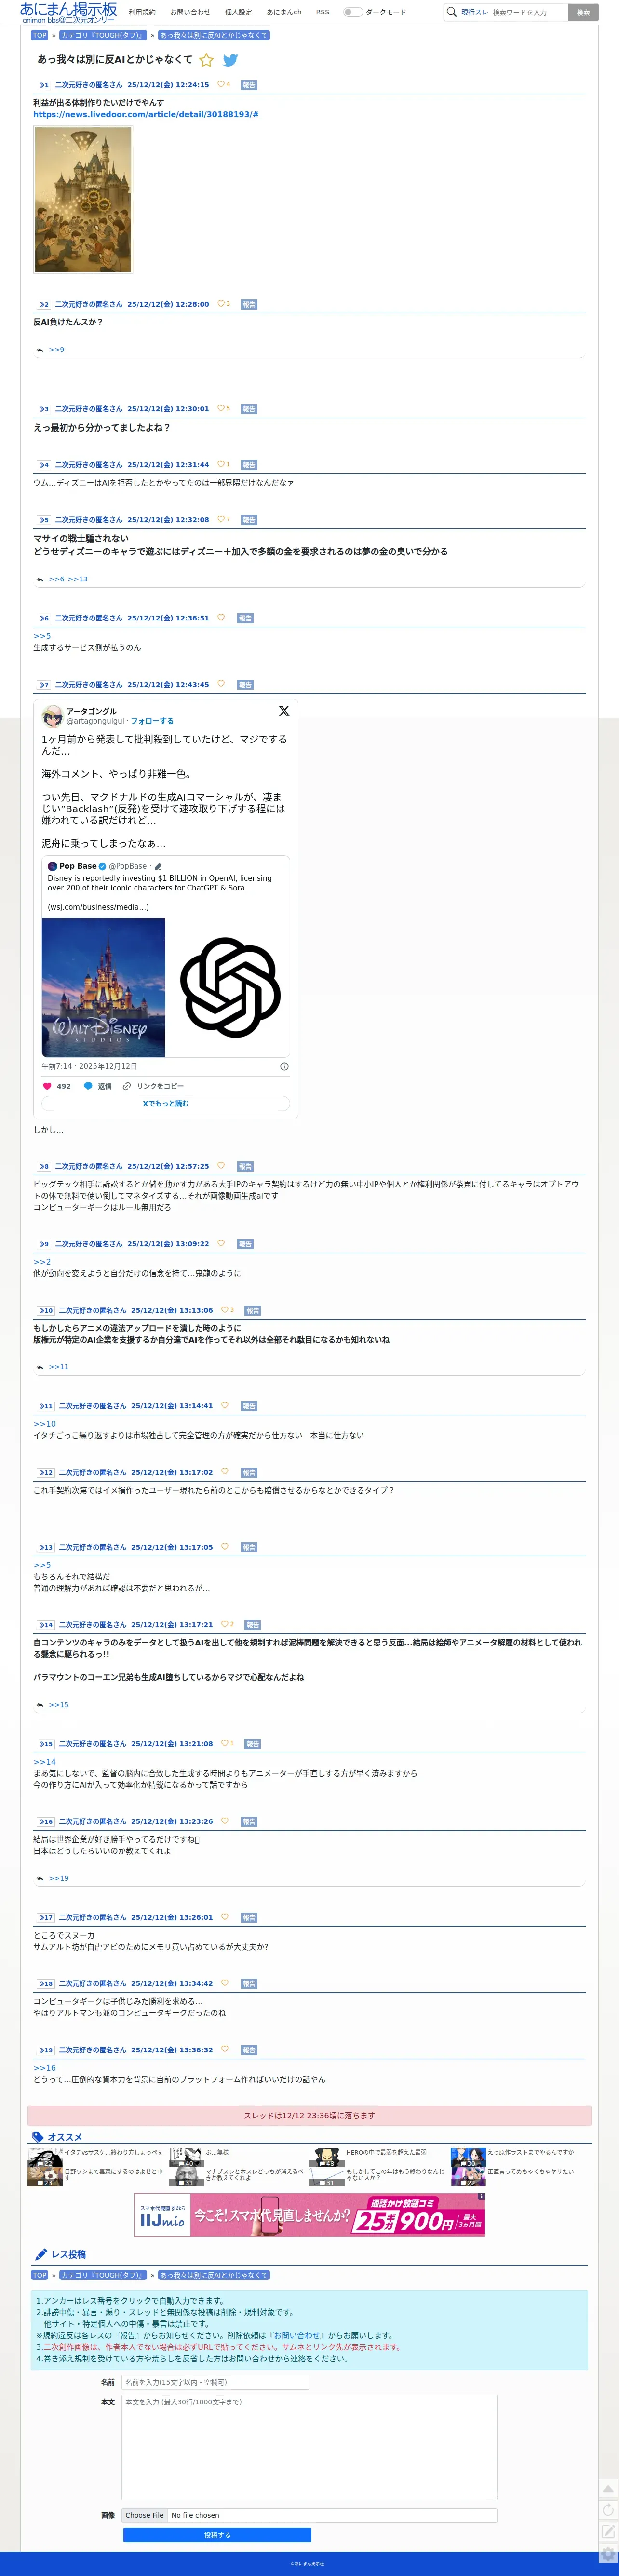
Task: Click the >>19 reply reference under post 16
Action: 58,1879
